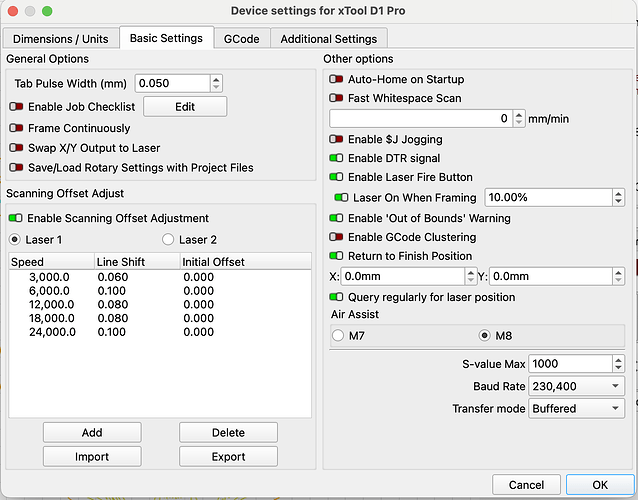The height and width of the screenshot is (500, 638).
Task: Click Initial Offset column header
Action: point(246,262)
